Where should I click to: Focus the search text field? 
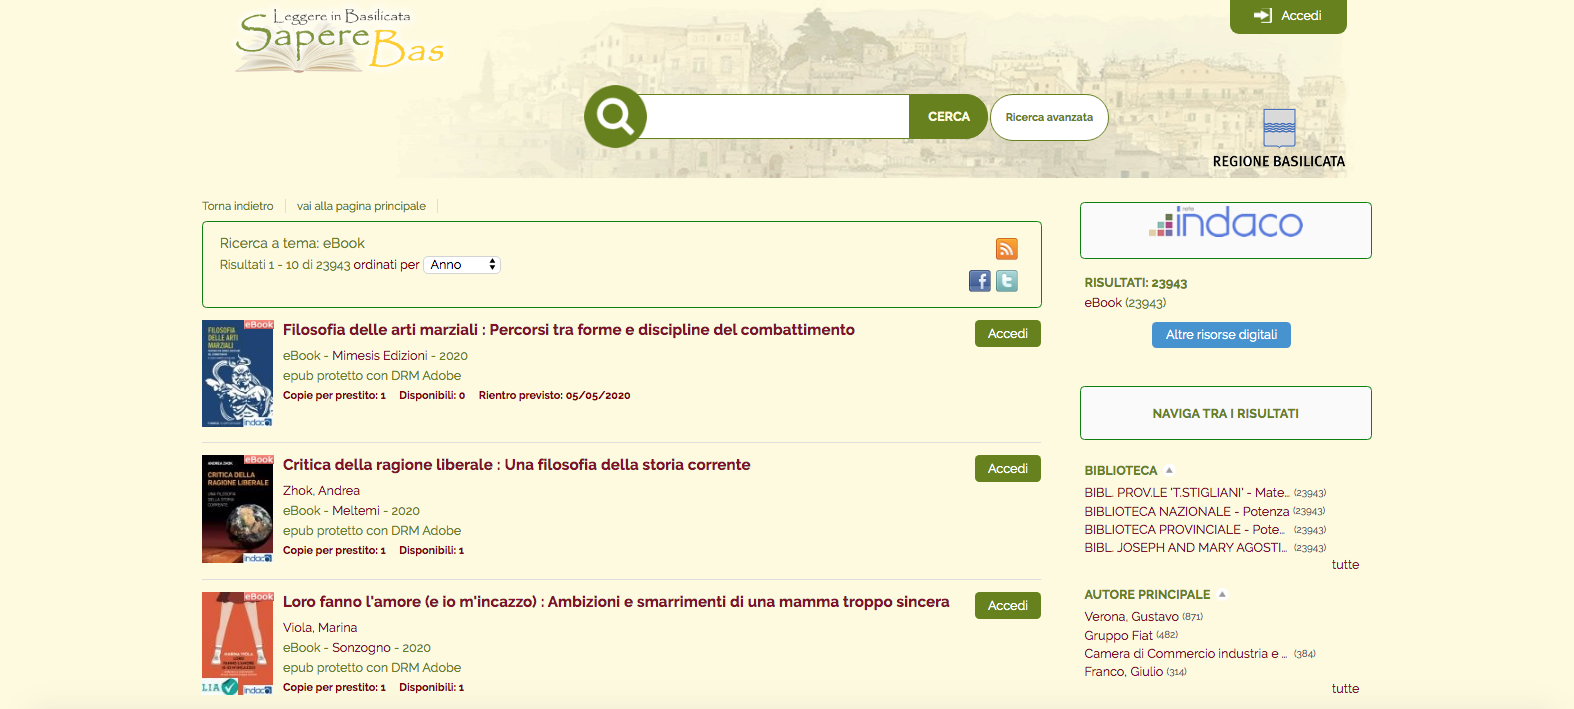point(777,117)
